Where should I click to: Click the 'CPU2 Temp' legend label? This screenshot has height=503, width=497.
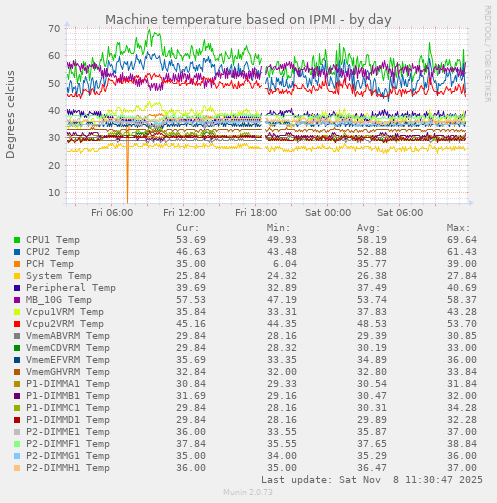coord(53,252)
